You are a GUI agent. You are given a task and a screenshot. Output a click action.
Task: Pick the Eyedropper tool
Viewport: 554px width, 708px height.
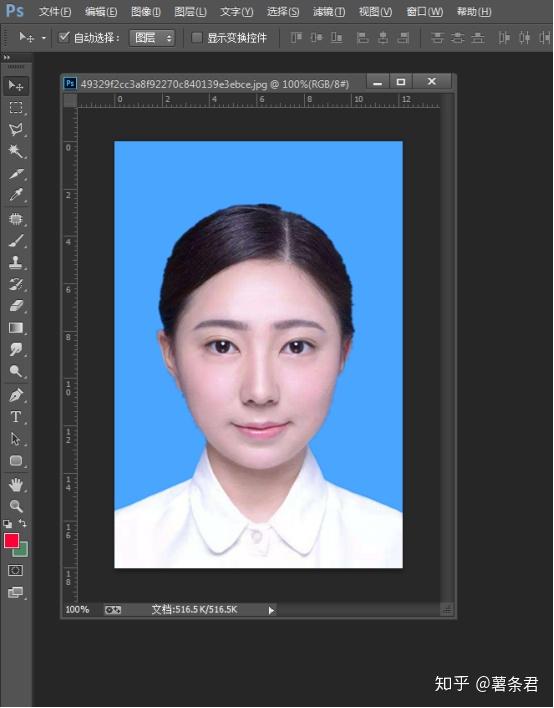point(16,195)
